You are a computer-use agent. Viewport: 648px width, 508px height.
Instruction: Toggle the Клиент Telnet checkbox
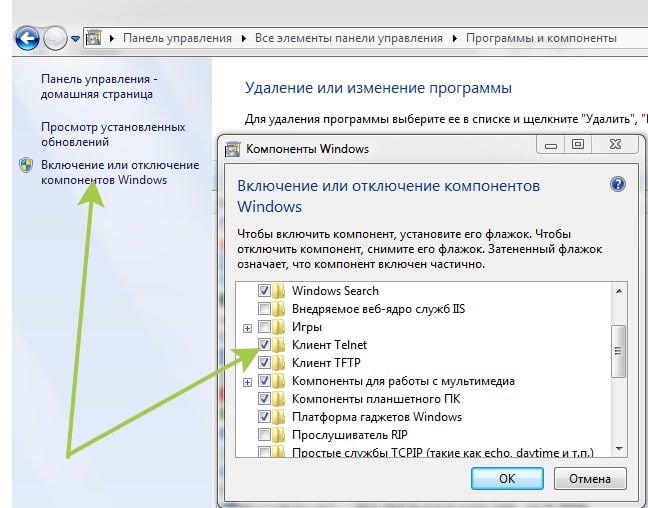(x=264, y=344)
